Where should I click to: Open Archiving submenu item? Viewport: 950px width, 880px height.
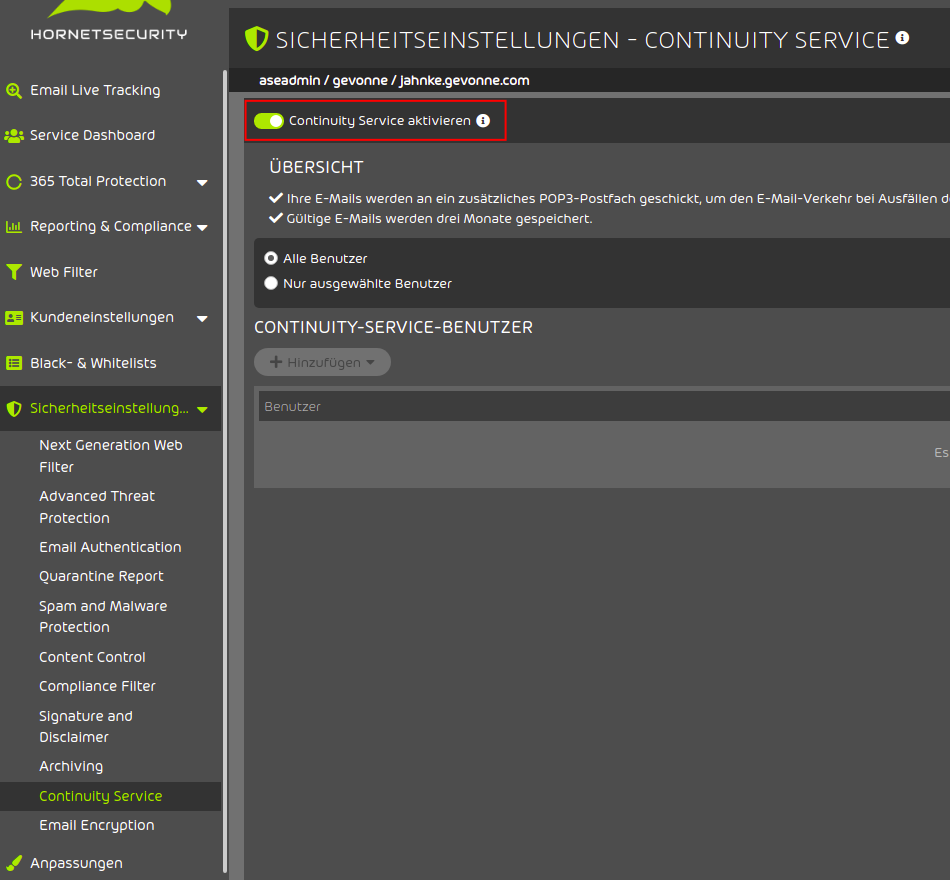click(x=71, y=767)
